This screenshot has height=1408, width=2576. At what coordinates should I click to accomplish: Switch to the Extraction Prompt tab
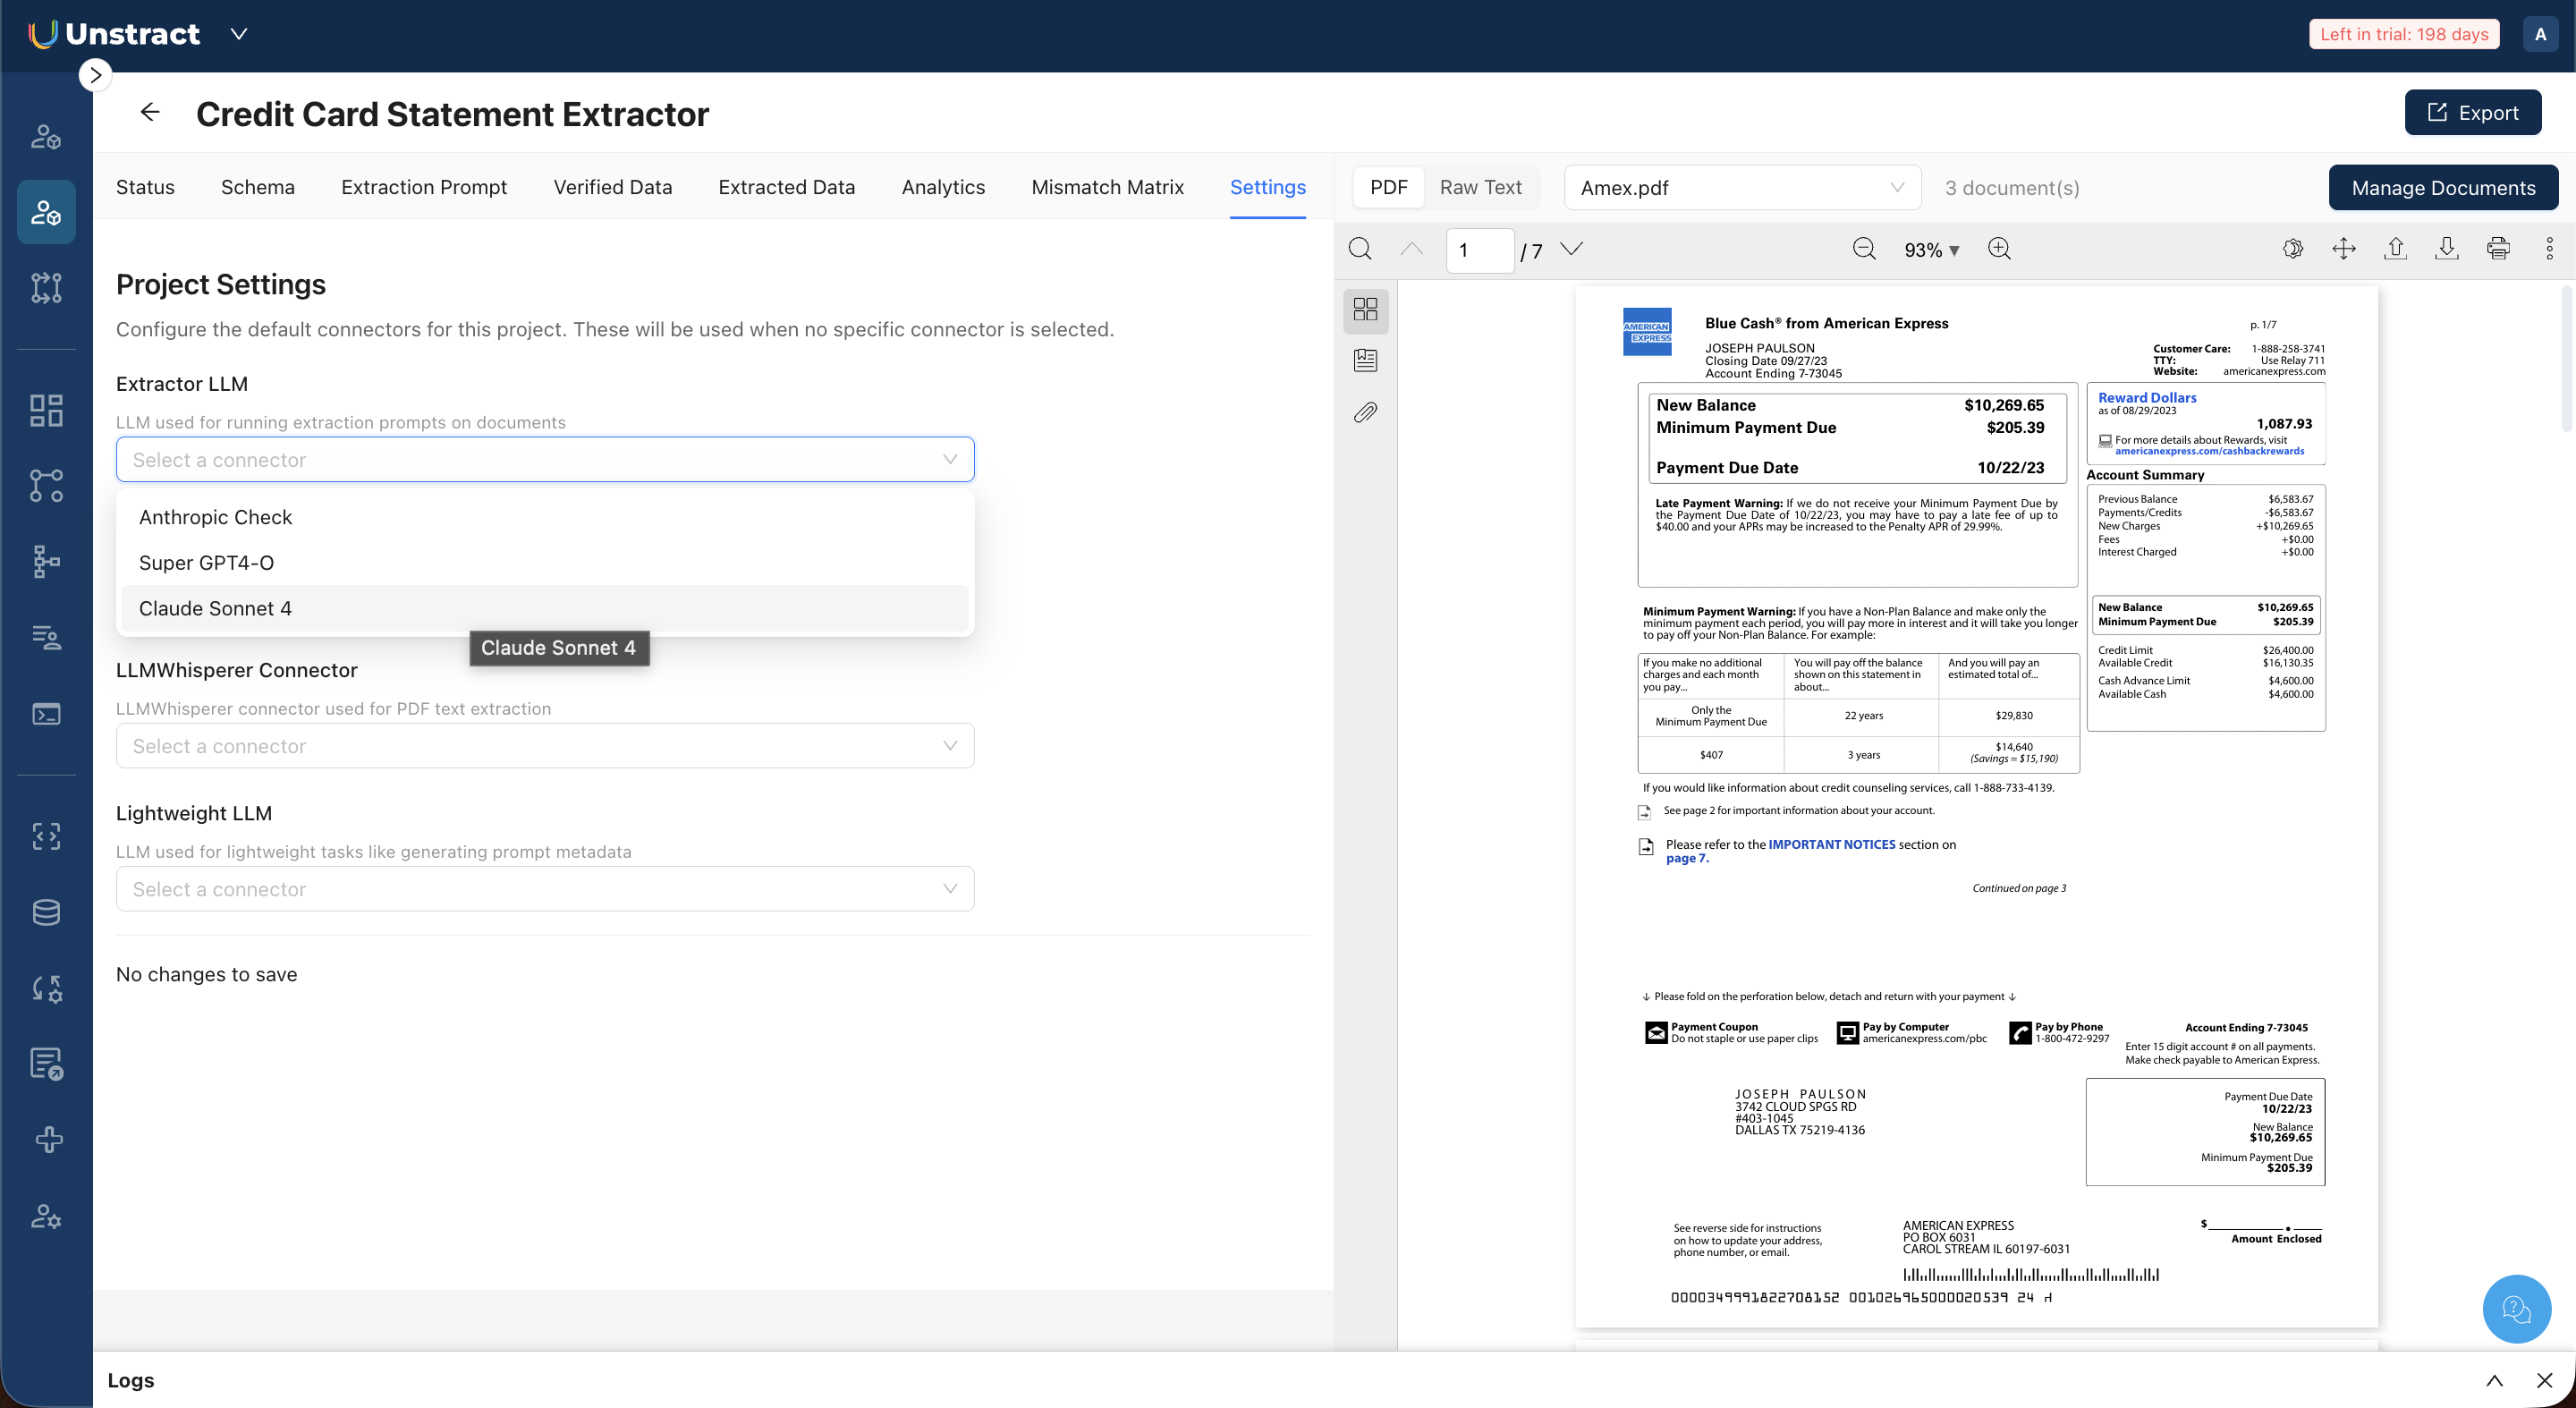pos(424,188)
